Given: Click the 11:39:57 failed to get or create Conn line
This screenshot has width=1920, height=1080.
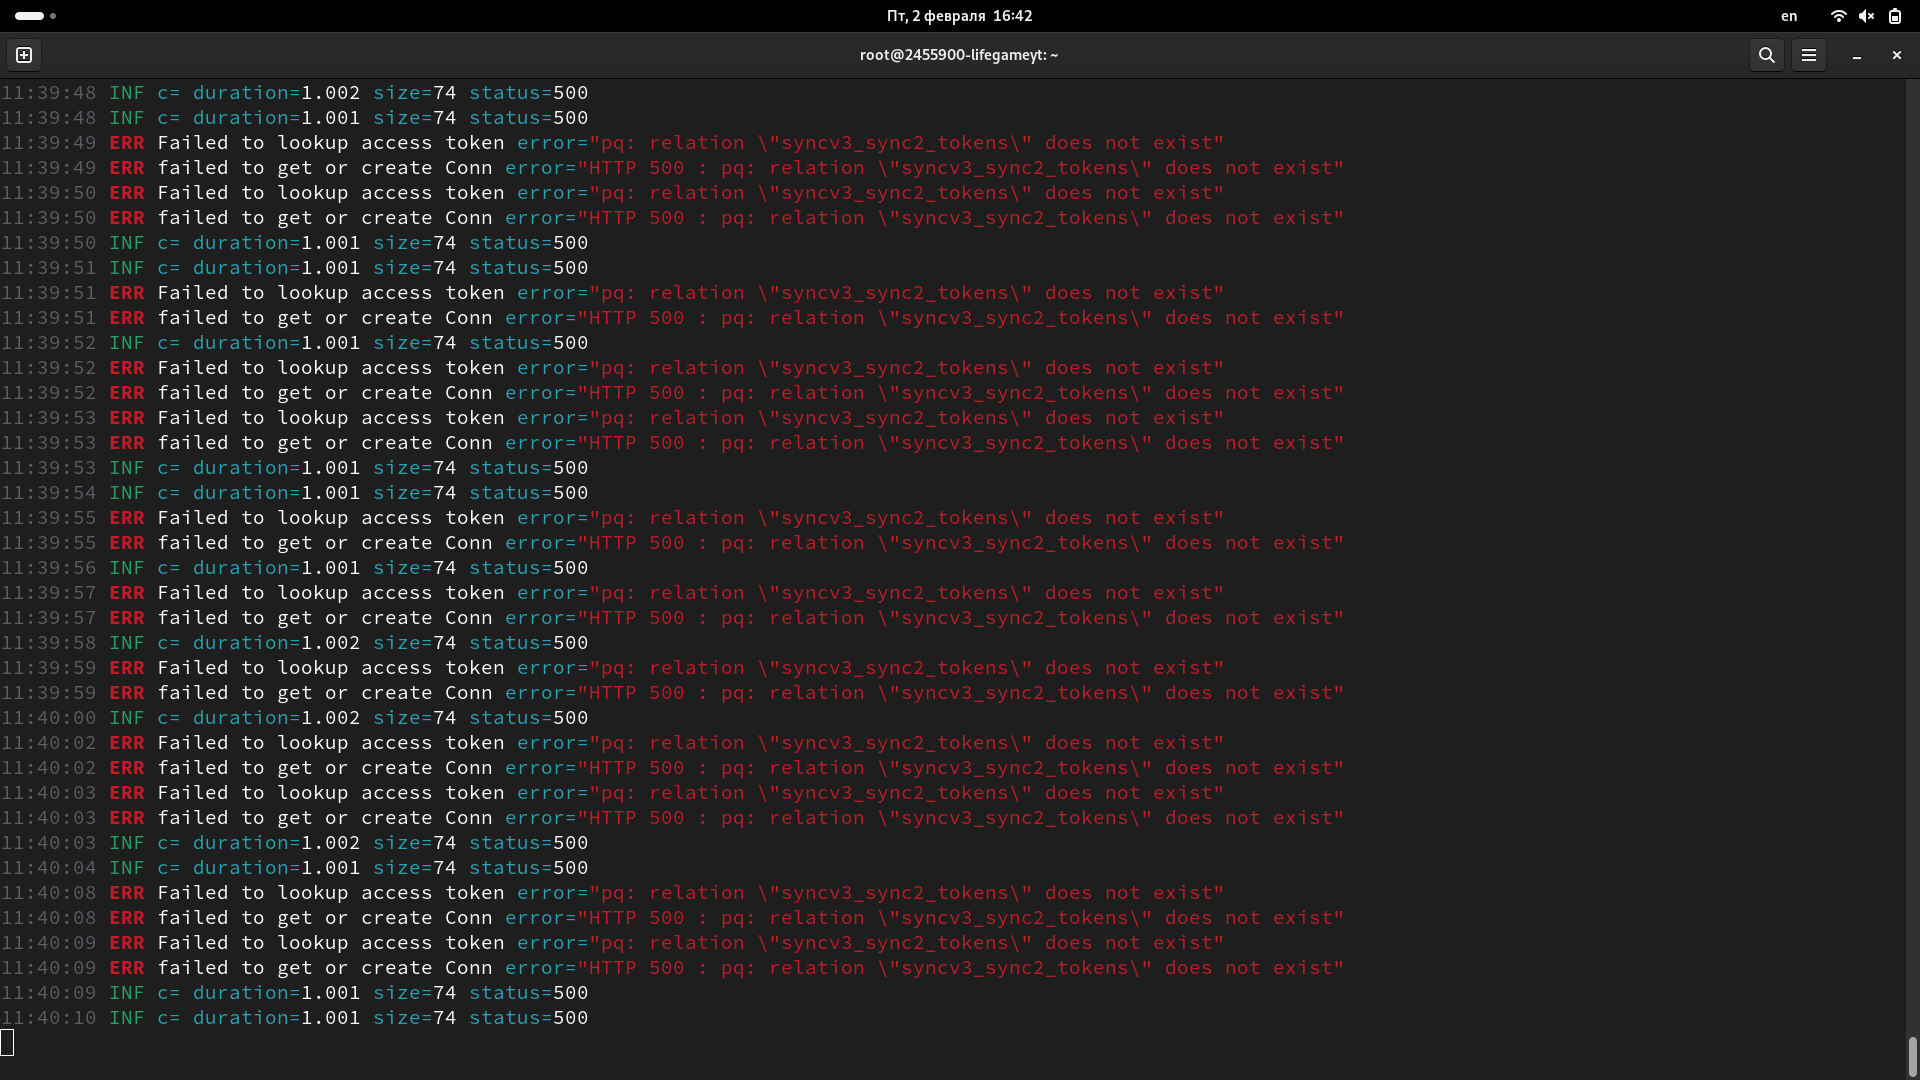Looking at the screenshot, I should click(672, 618).
